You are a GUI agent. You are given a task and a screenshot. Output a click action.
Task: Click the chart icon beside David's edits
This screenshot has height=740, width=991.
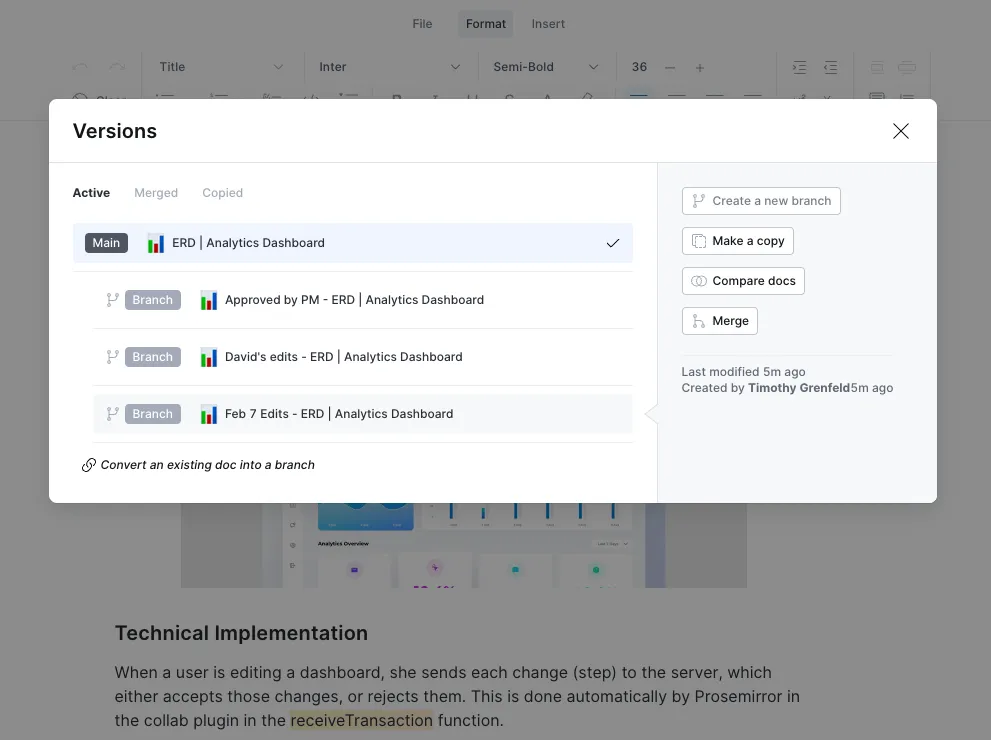(x=209, y=357)
